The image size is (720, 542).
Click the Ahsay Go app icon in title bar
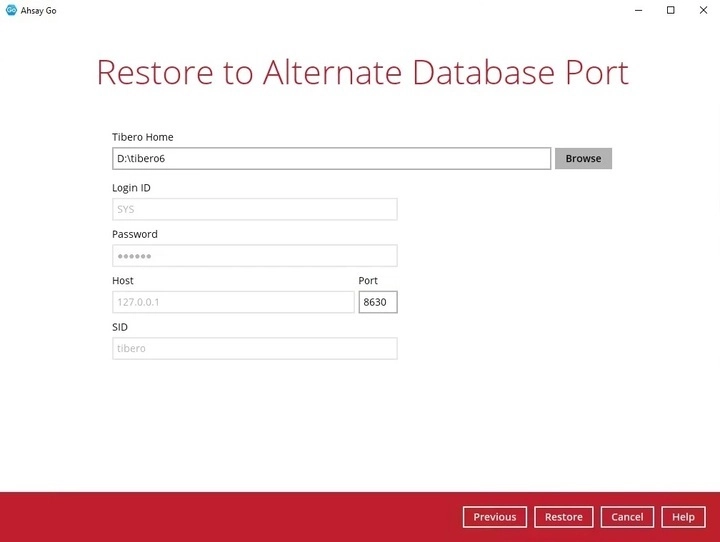click(x=11, y=10)
